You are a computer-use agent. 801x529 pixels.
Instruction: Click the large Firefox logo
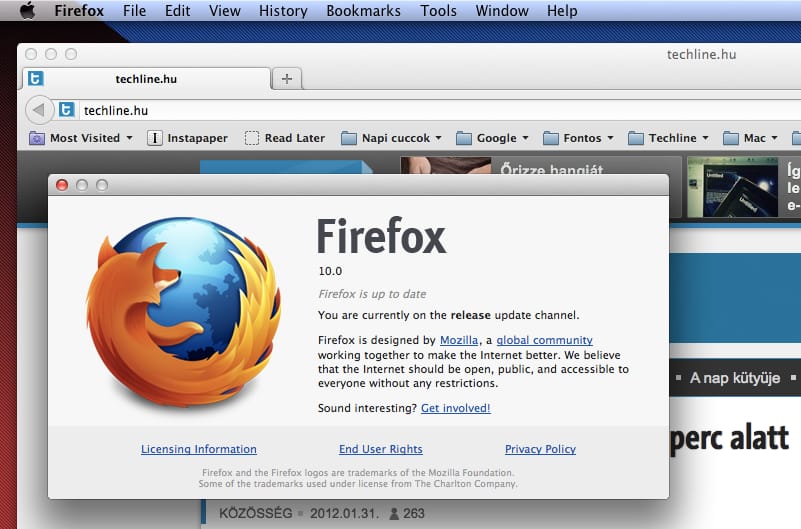pos(183,311)
